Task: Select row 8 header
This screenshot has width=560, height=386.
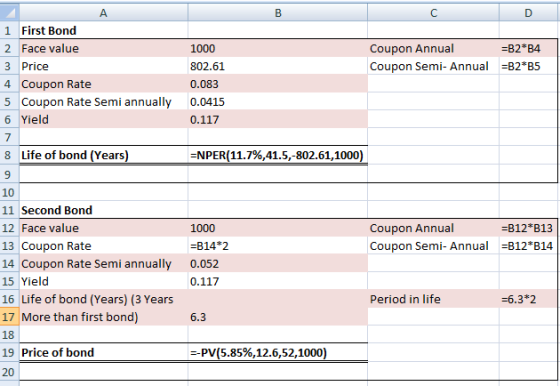Action: tap(9, 155)
